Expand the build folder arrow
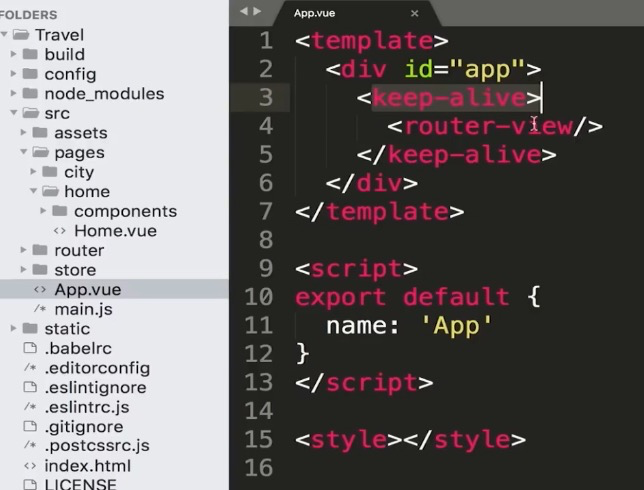The image size is (644, 490). click(x=14, y=54)
